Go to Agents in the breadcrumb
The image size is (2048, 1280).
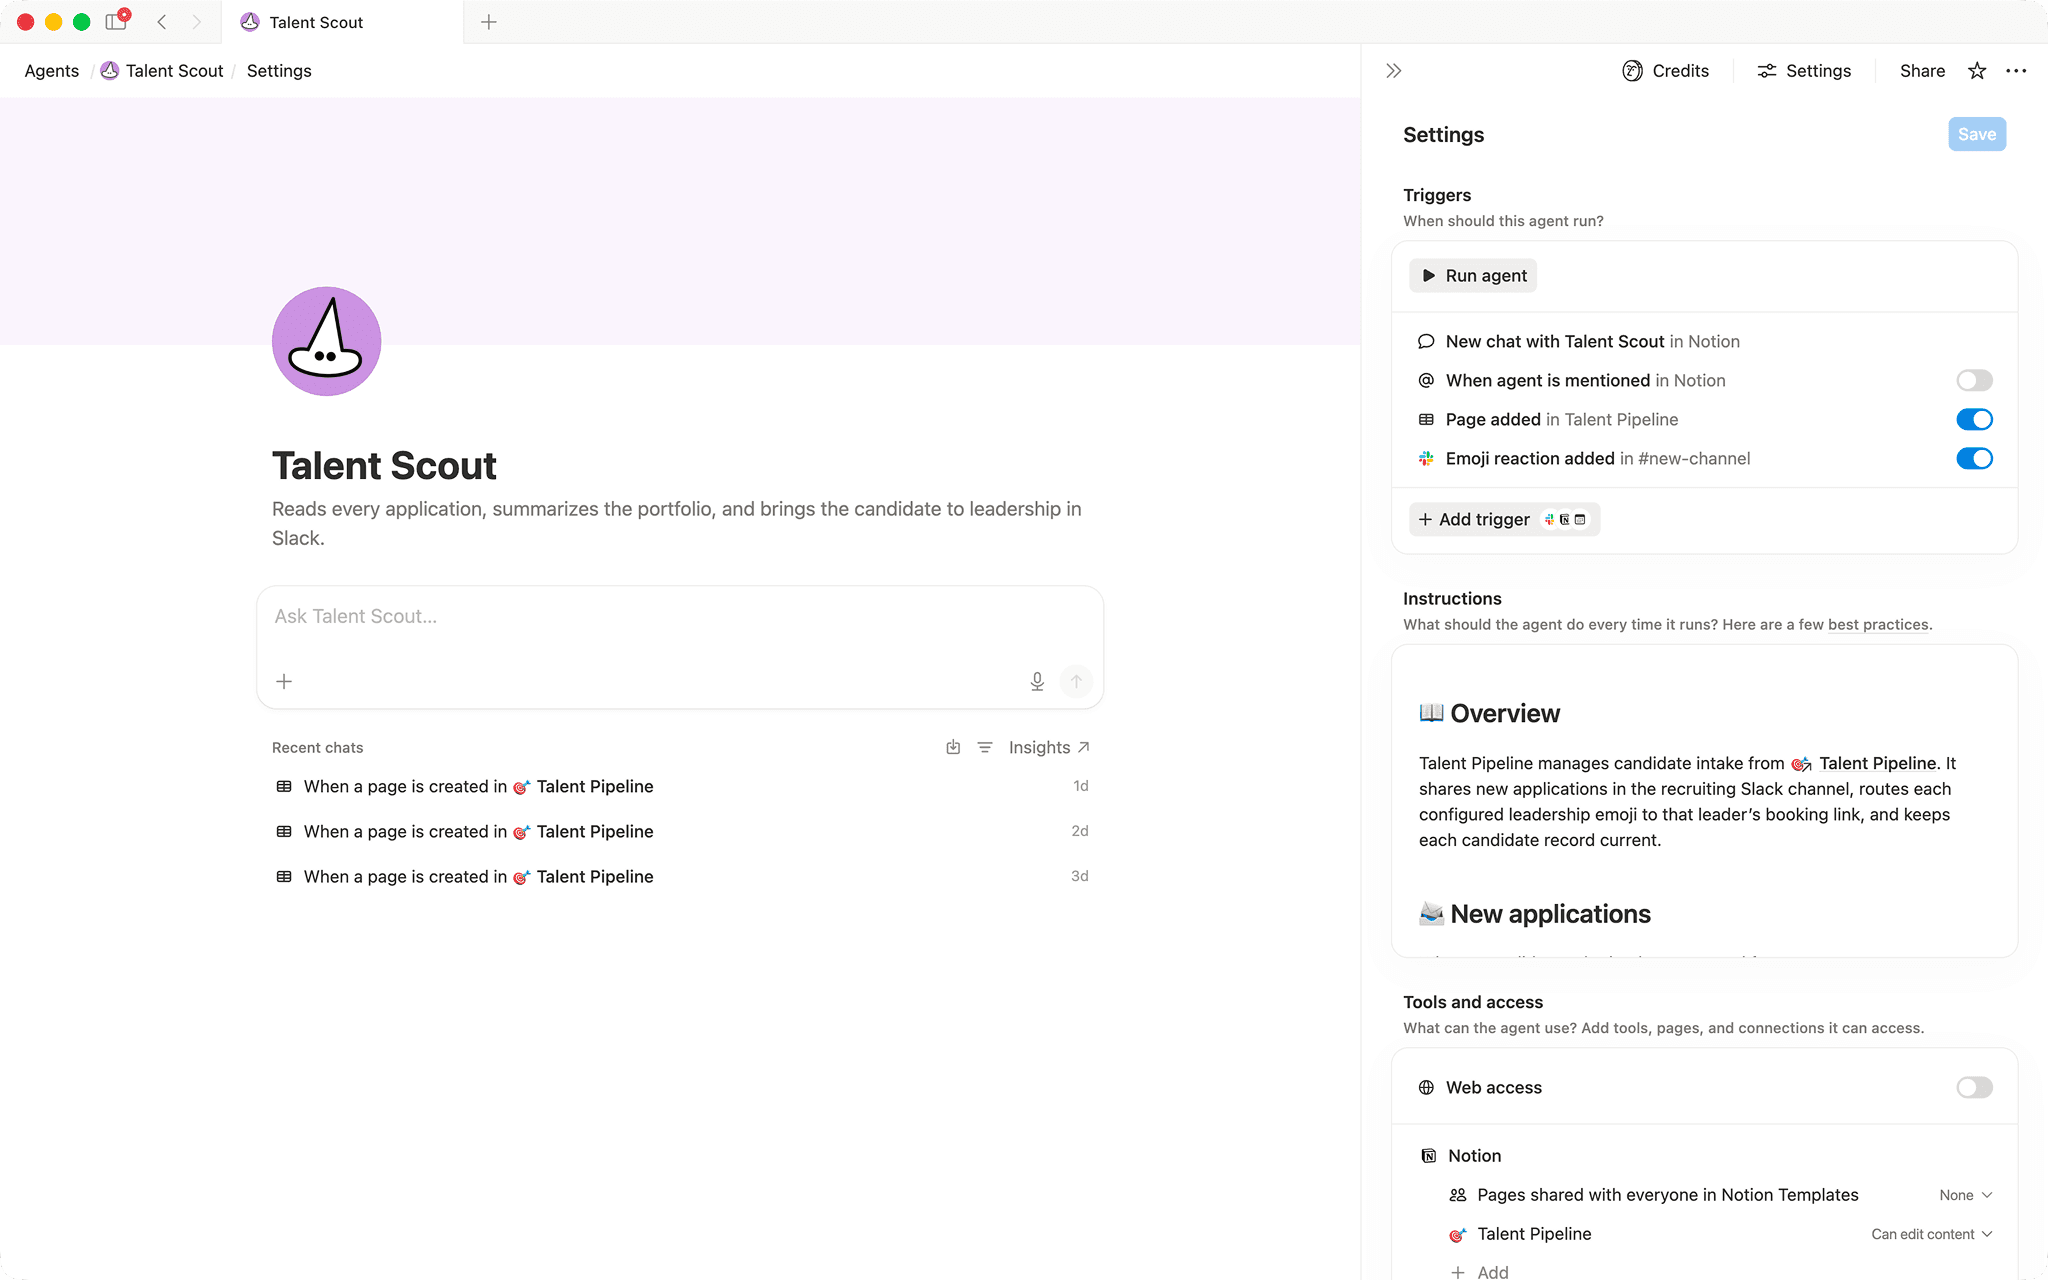(x=52, y=71)
